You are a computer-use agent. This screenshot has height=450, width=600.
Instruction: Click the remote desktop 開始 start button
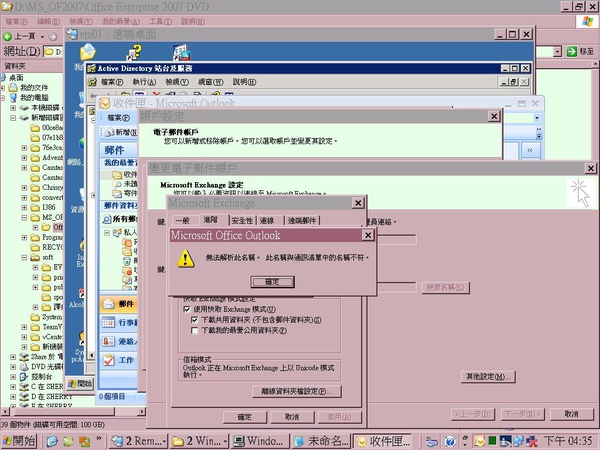coord(80,383)
